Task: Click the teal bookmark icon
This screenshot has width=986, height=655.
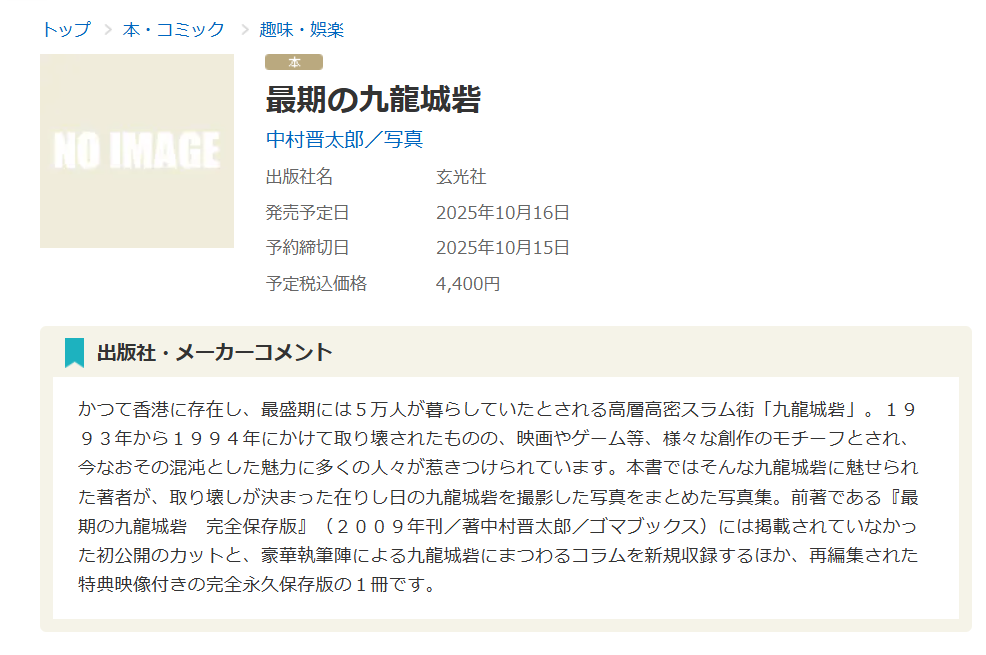Action: (74, 352)
